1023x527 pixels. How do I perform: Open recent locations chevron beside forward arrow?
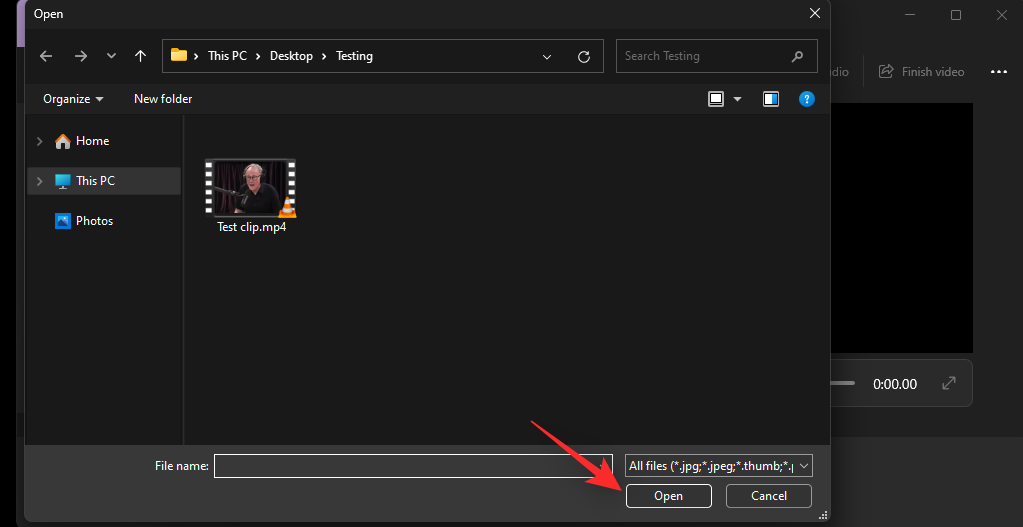point(111,56)
